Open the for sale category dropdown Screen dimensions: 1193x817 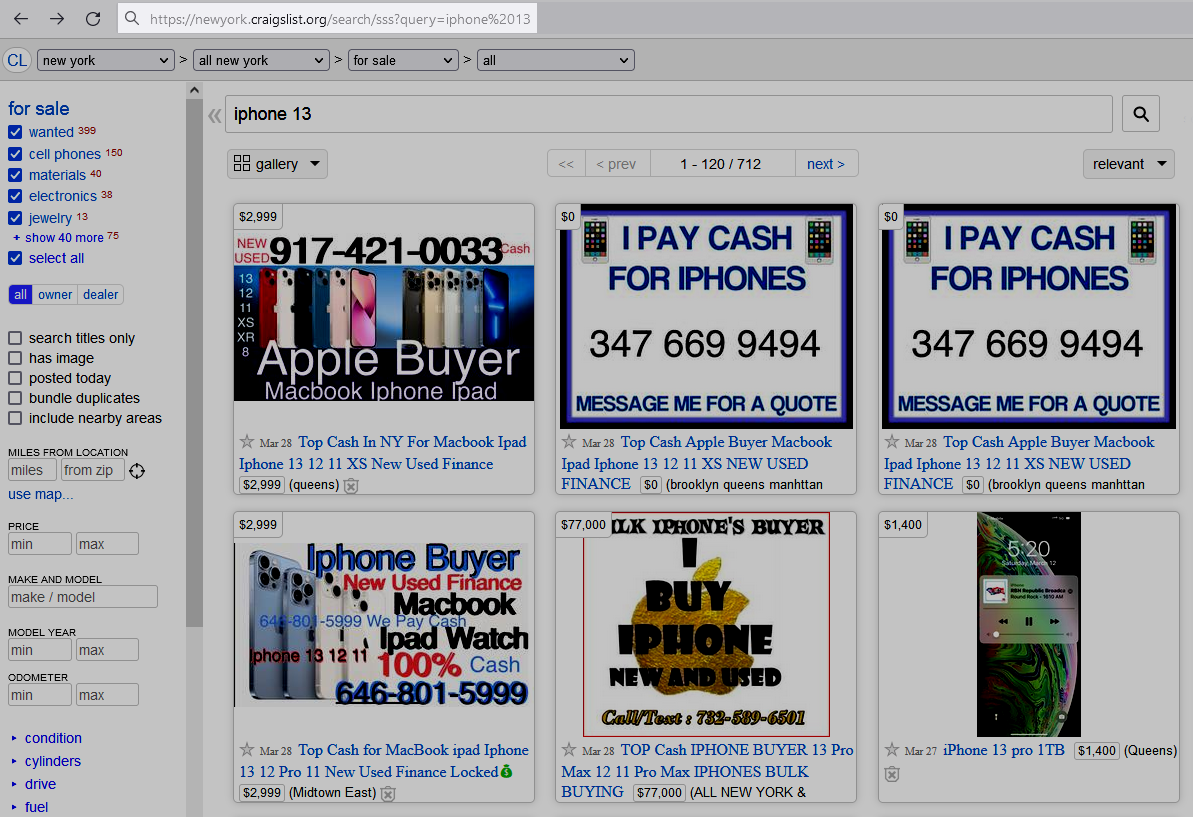(402, 59)
